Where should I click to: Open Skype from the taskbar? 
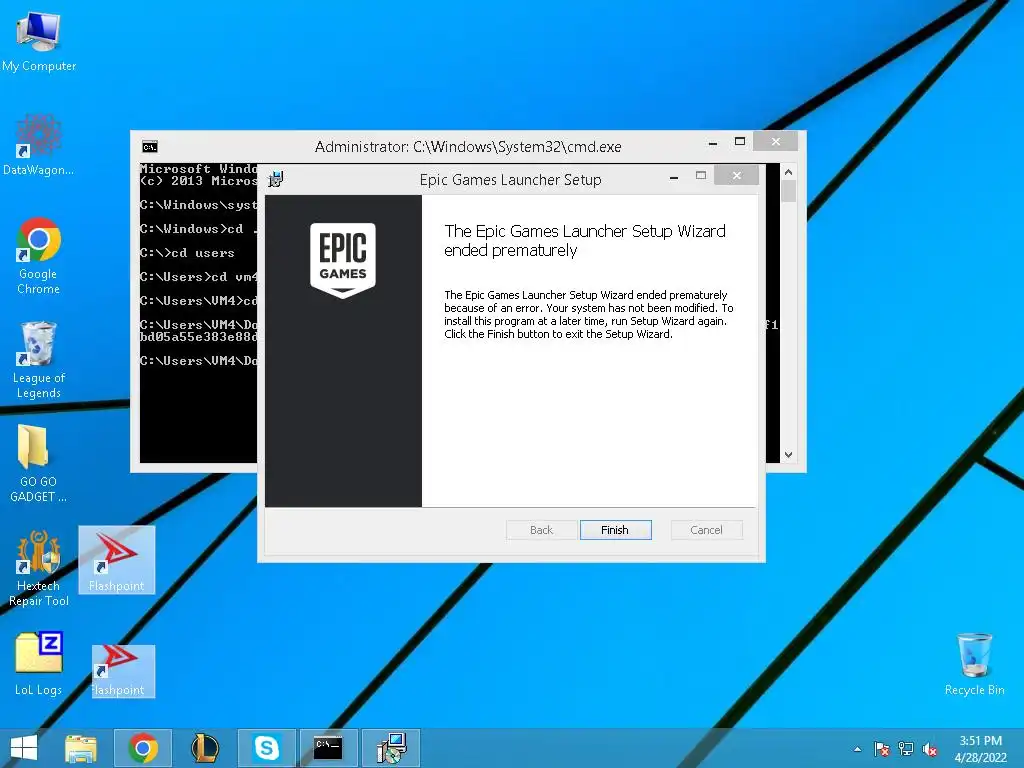(266, 748)
